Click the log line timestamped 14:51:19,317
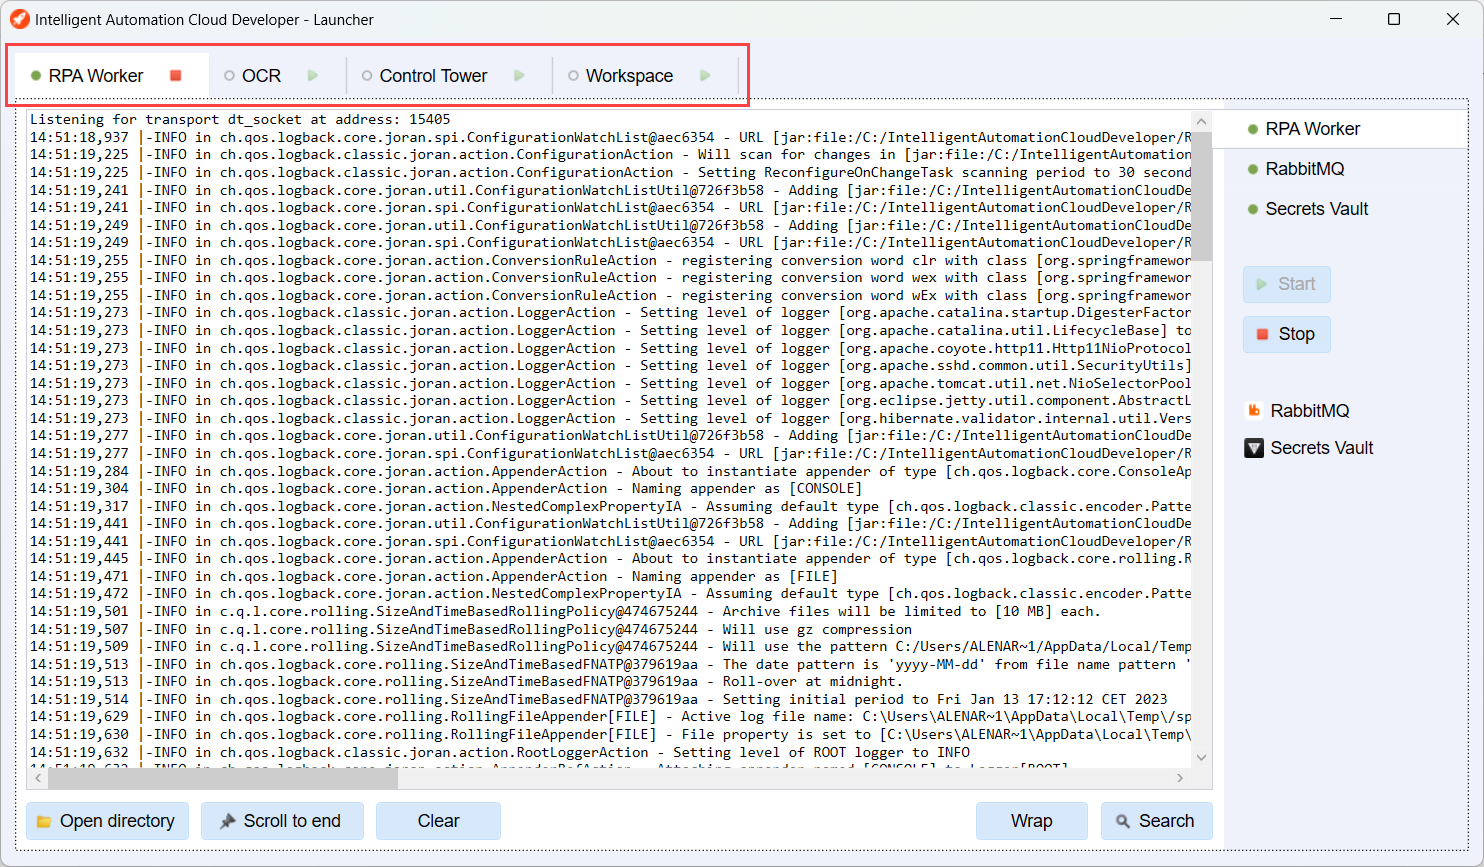The width and height of the screenshot is (1484, 867). pos(610,506)
